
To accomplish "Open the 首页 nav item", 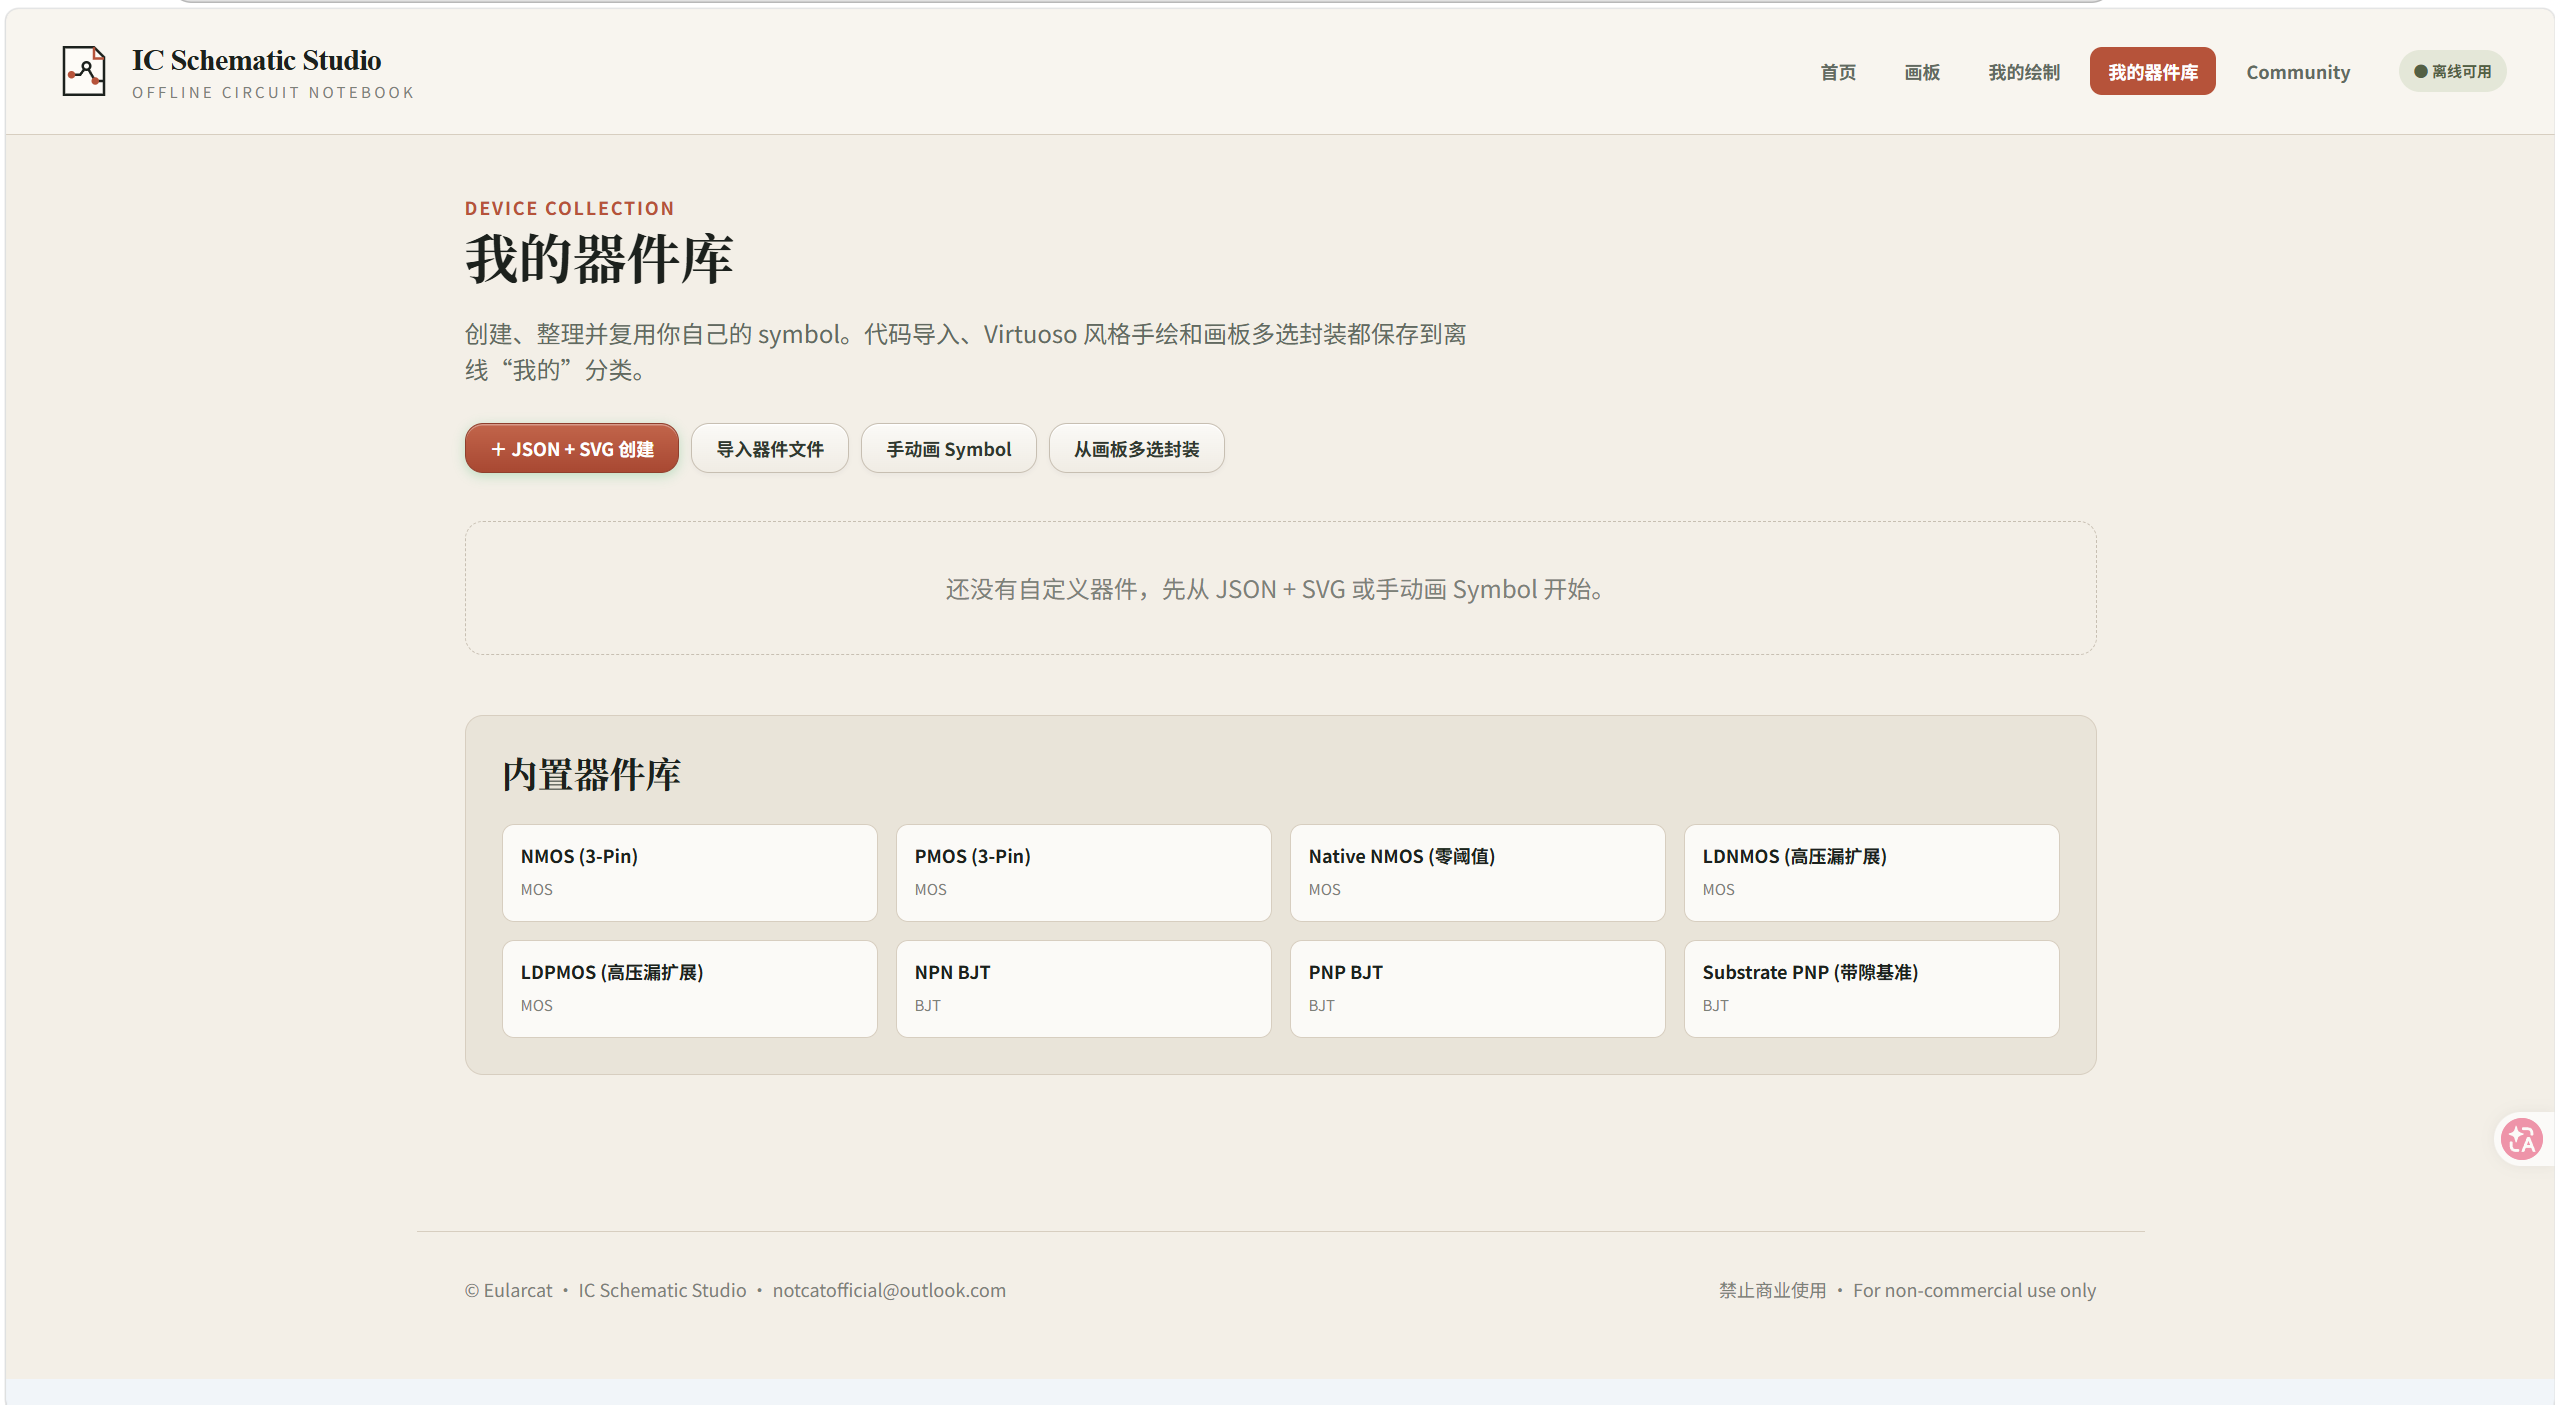I will (x=1837, y=72).
